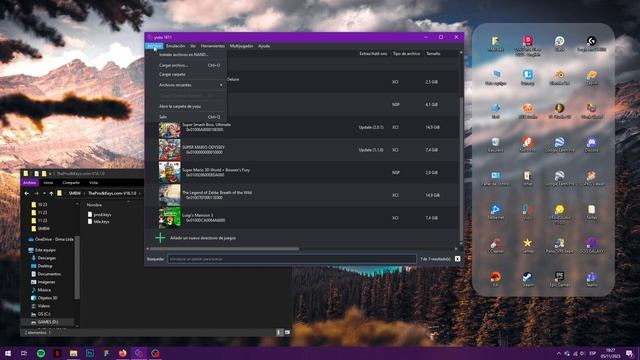Open recent locations dropdown in File Explorer
This screenshot has height=360, width=640.
coord(44,193)
